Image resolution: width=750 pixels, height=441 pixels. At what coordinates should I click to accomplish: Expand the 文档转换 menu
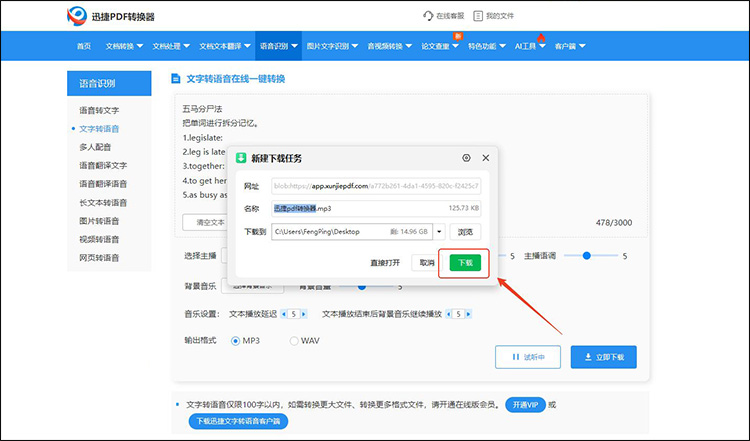point(124,46)
